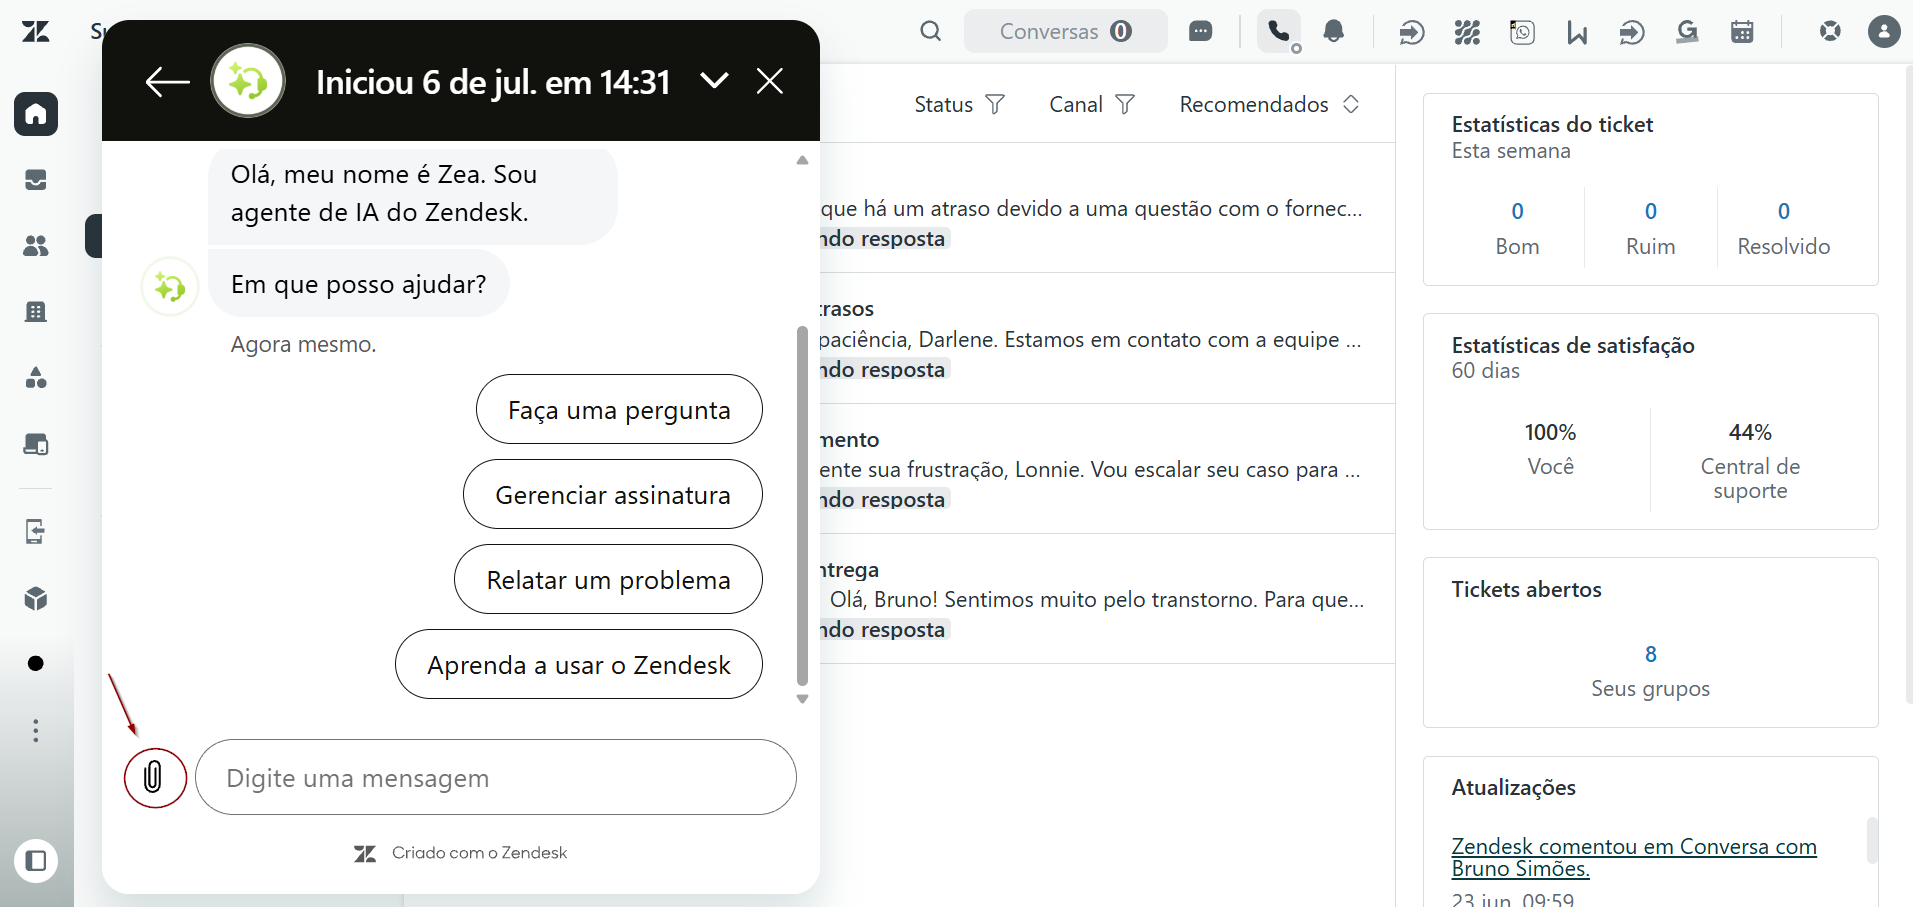1913x907 pixels.
Task: Click the Atualizações panel scrollbar
Action: pos(1872,840)
